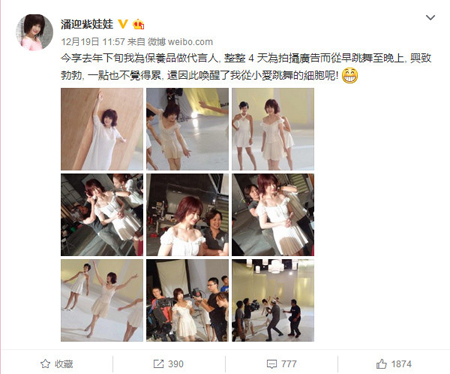The image size is (450, 374).
Task: Like the post with thumbs-up 1874
Action: [394, 364]
